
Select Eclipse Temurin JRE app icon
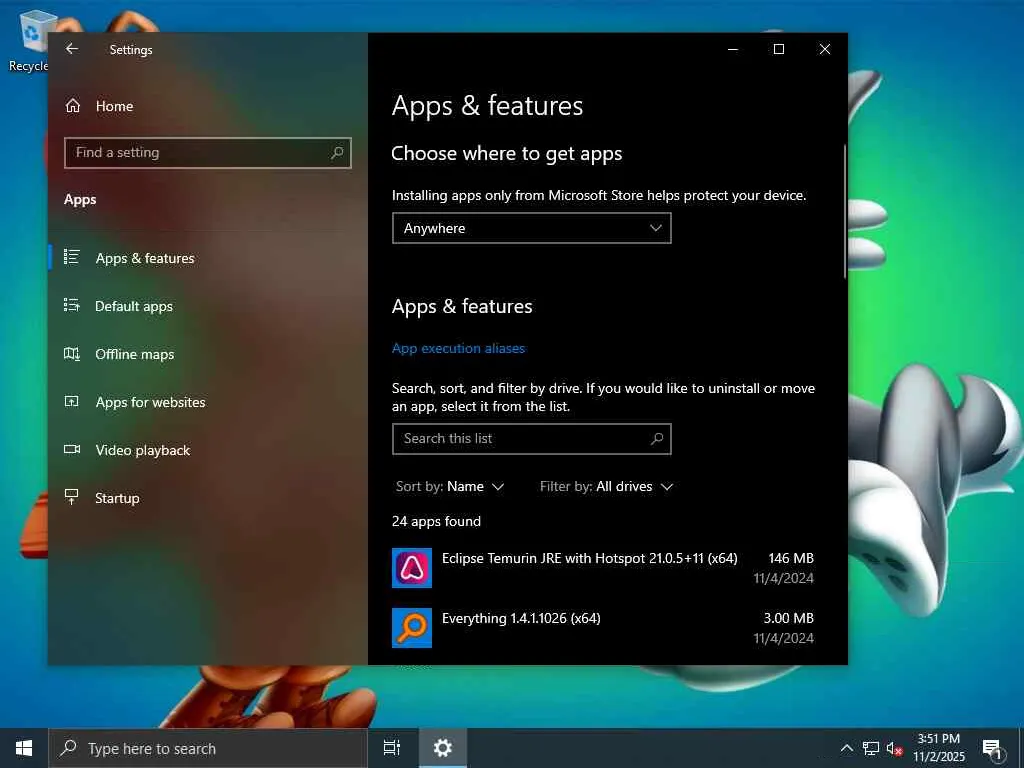pos(411,568)
